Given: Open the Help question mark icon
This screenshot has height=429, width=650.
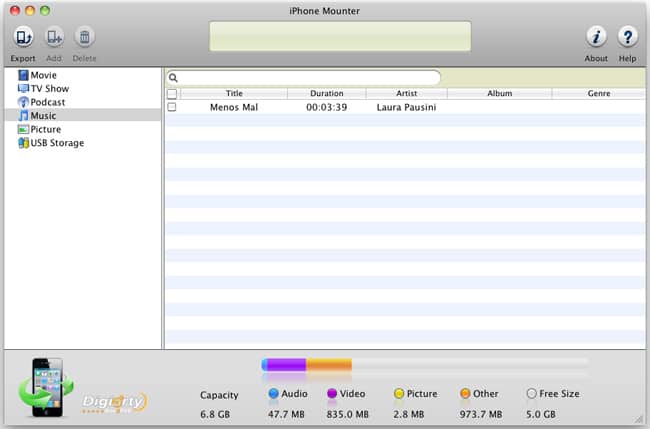Looking at the screenshot, I should tap(627, 36).
